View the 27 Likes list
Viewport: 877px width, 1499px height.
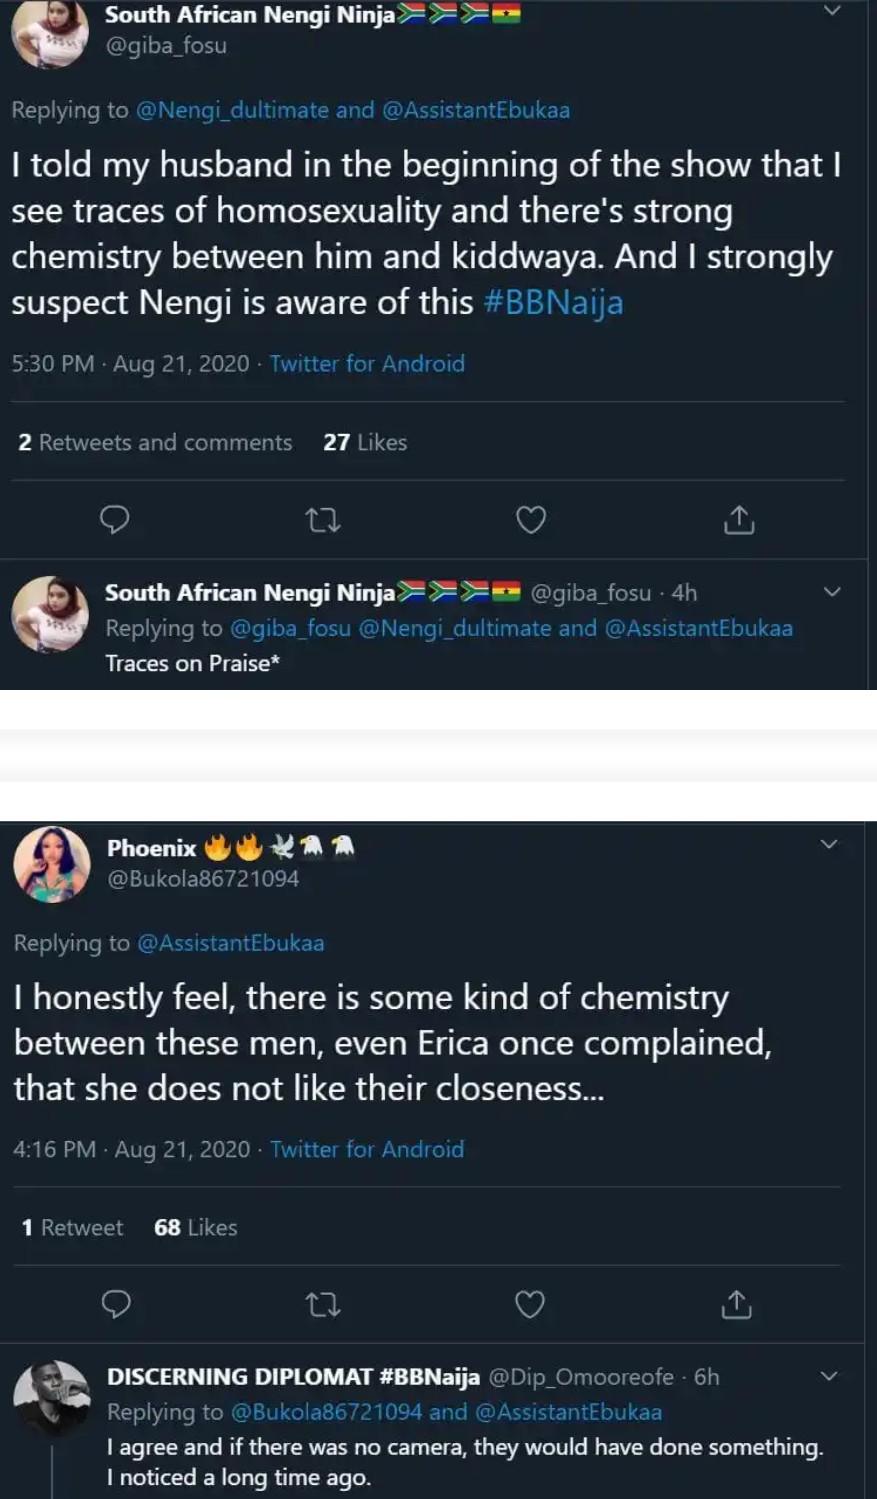pyautogui.click(x=364, y=442)
